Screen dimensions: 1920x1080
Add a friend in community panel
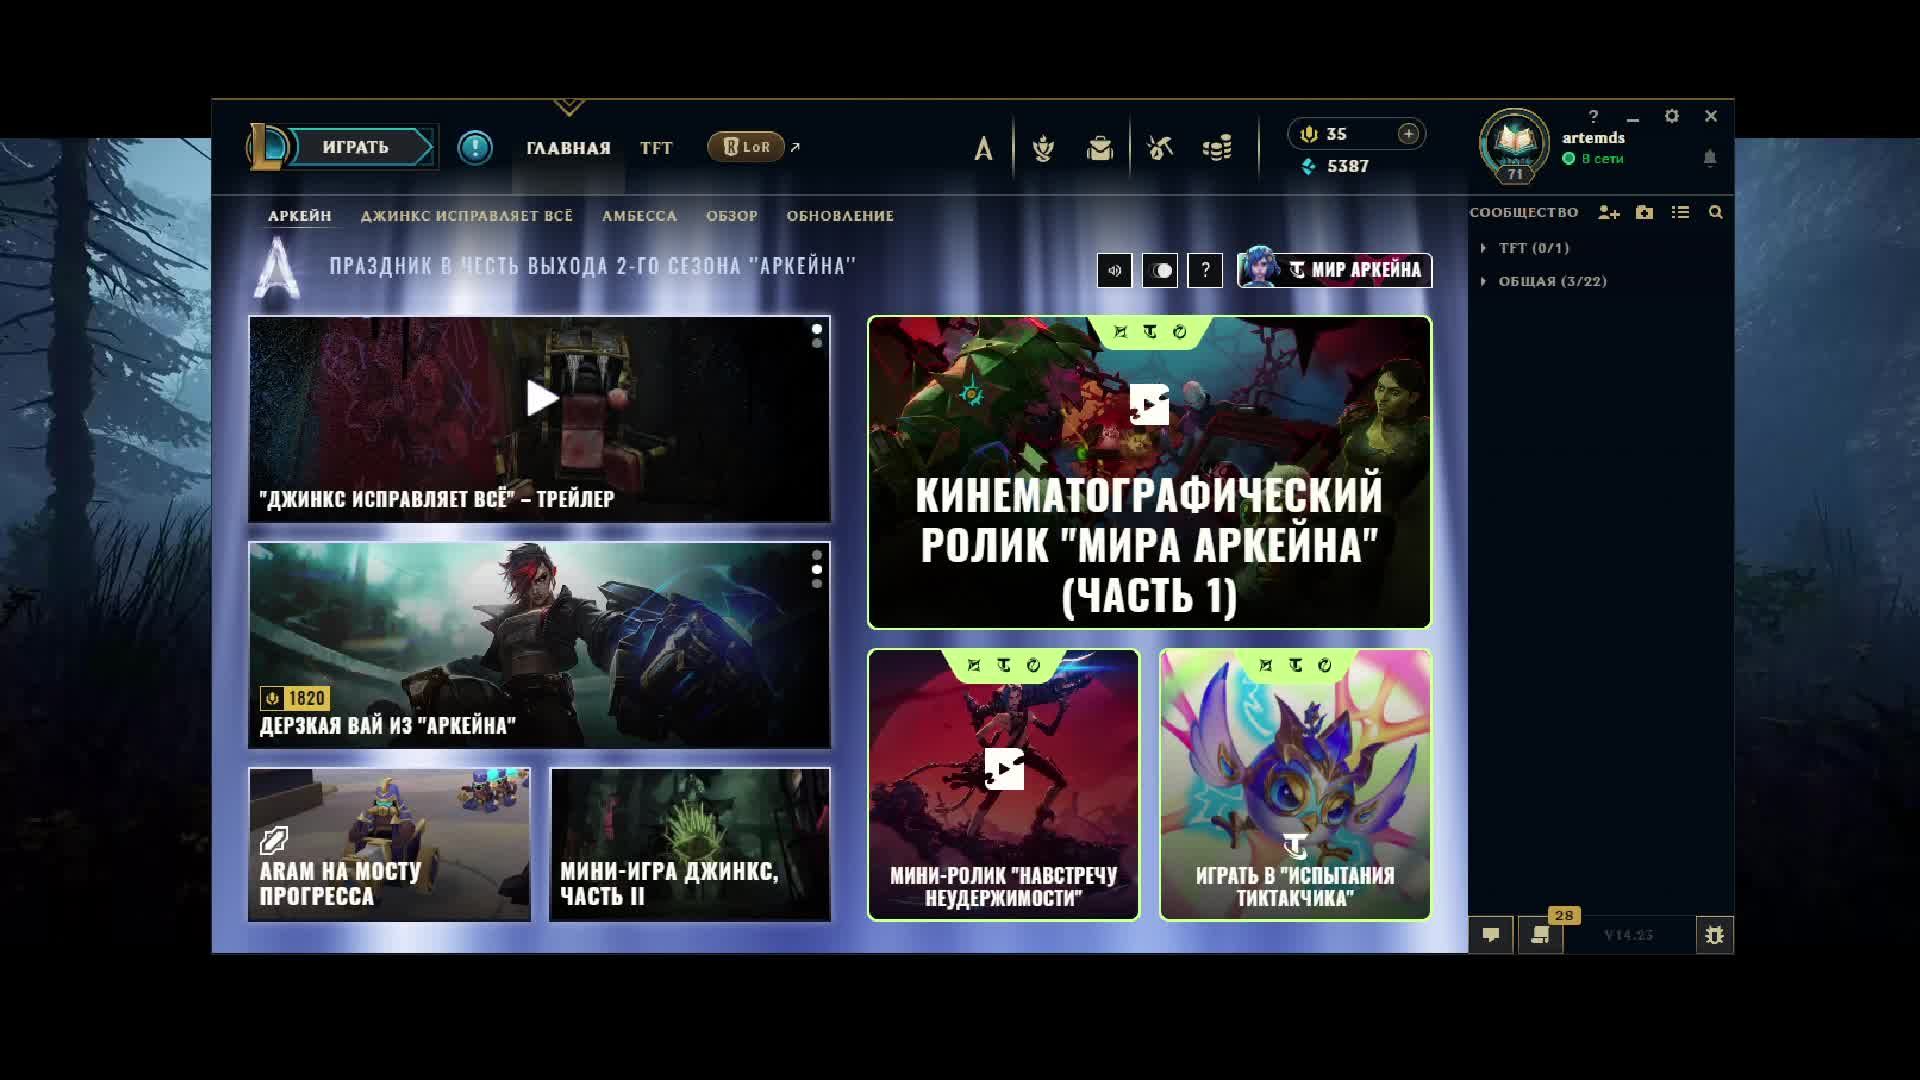pos(1608,212)
